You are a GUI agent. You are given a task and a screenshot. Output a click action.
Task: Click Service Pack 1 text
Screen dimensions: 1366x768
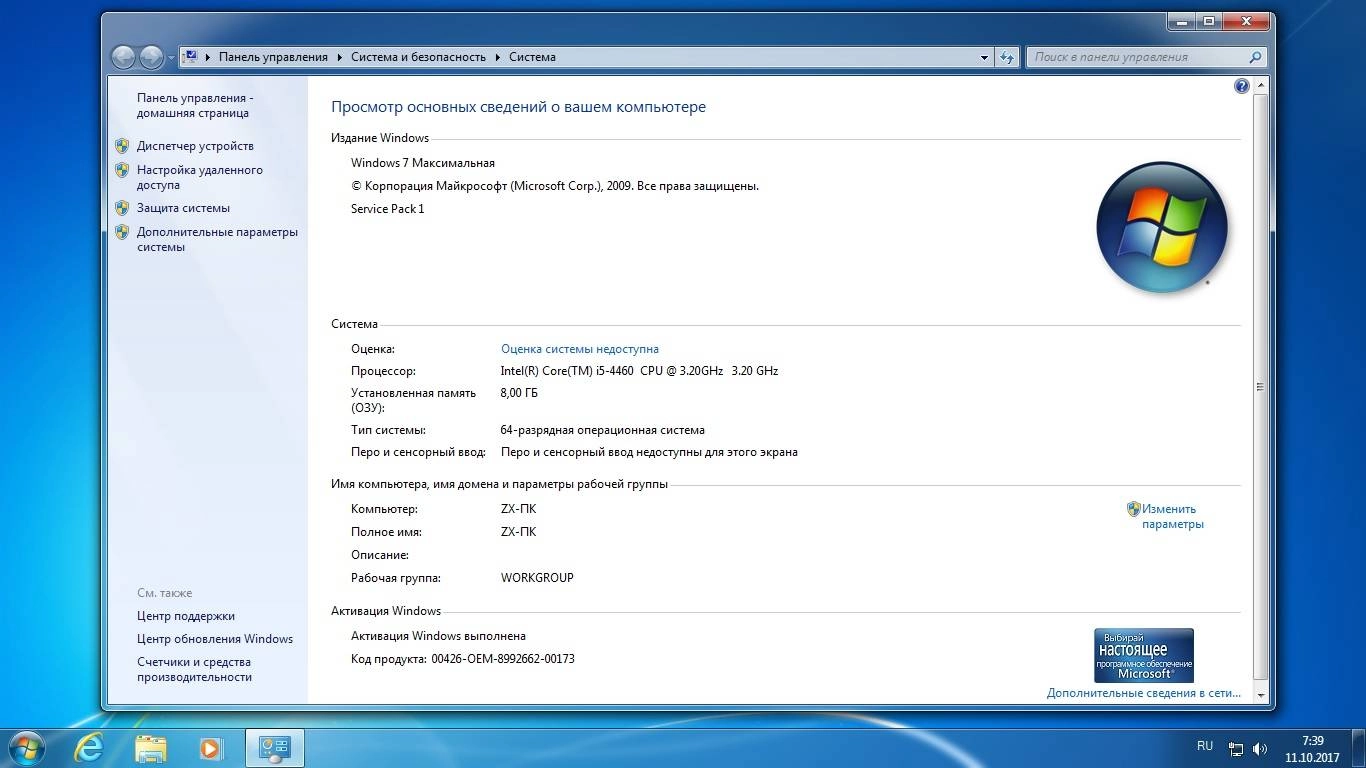coord(388,209)
